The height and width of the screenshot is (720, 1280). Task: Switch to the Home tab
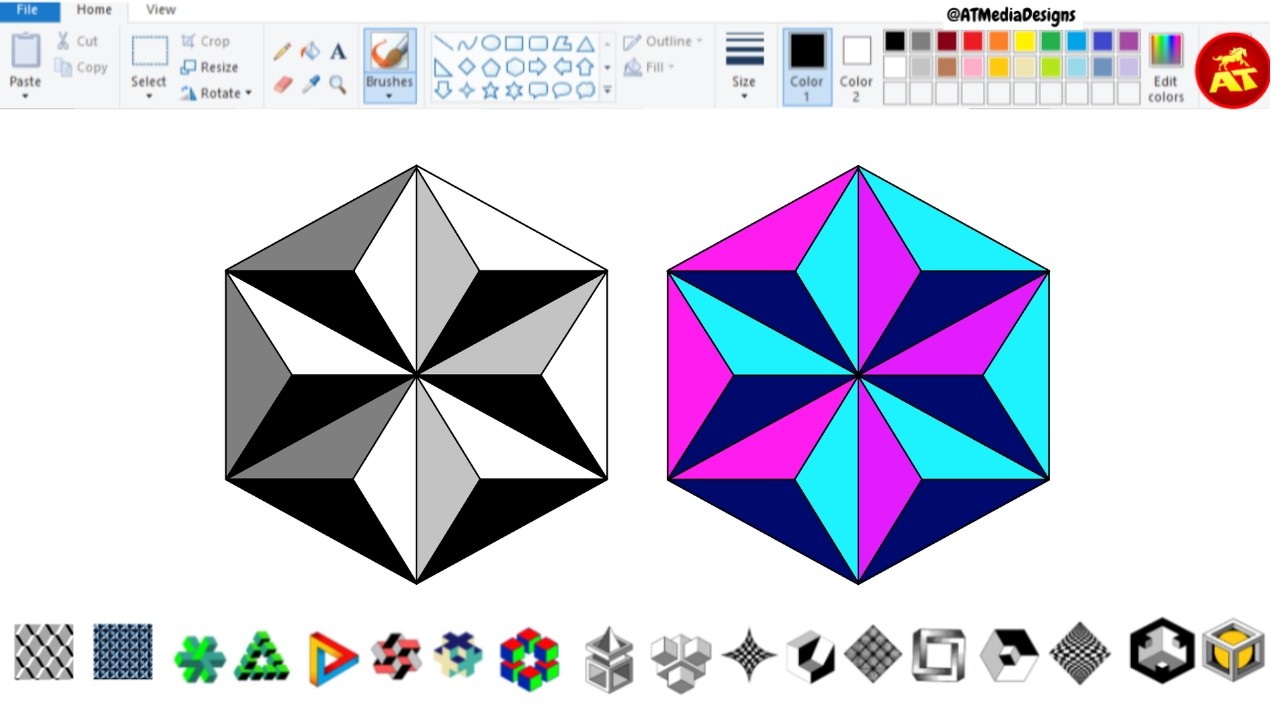point(94,10)
